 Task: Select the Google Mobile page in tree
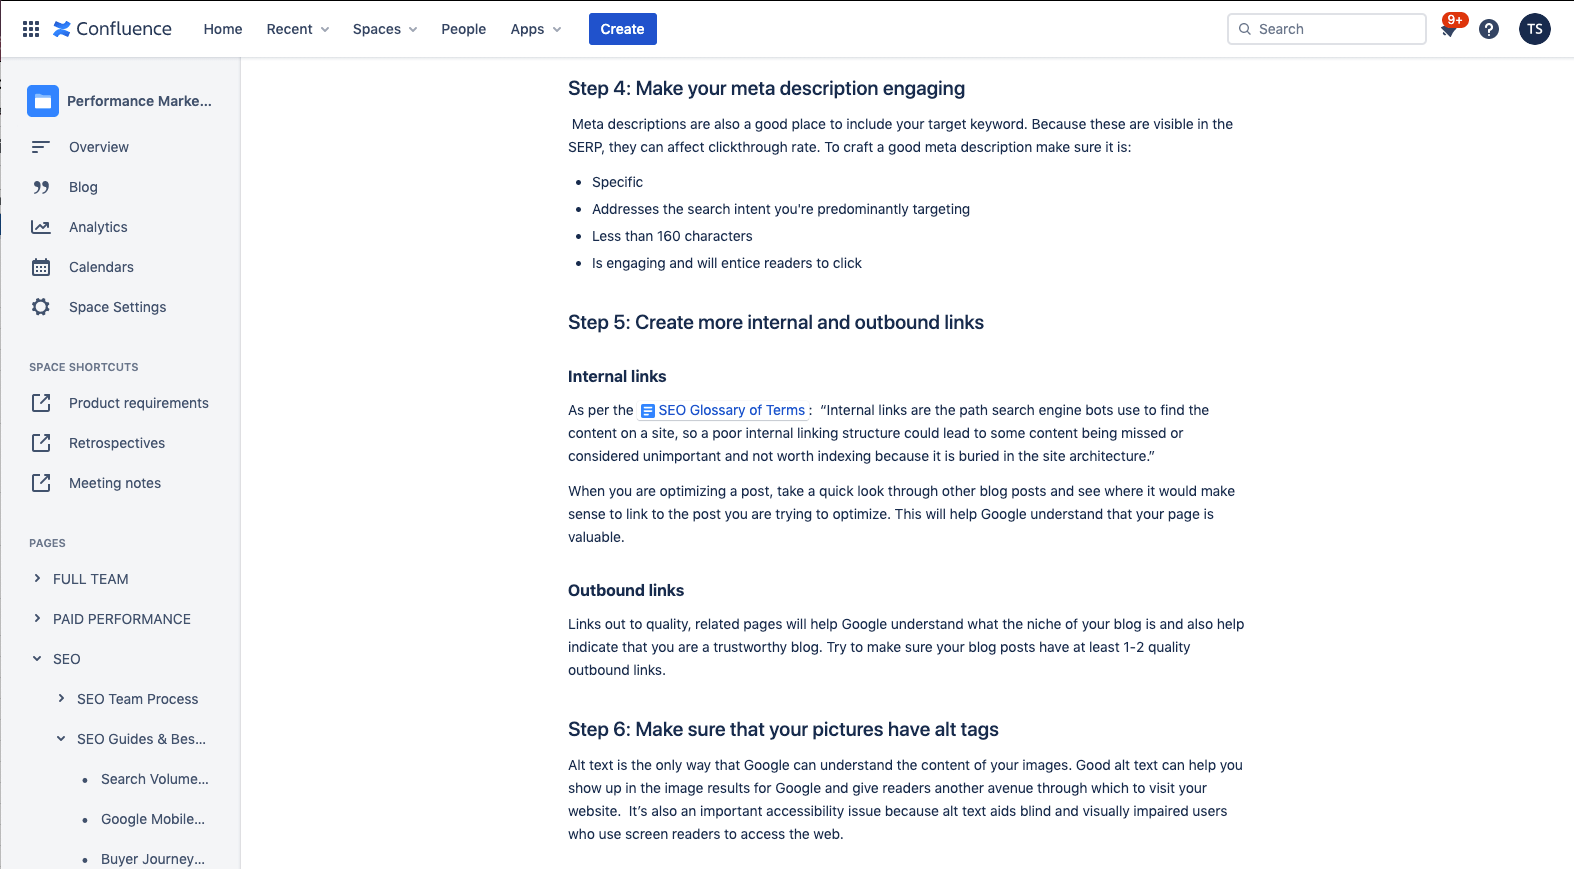(x=152, y=819)
